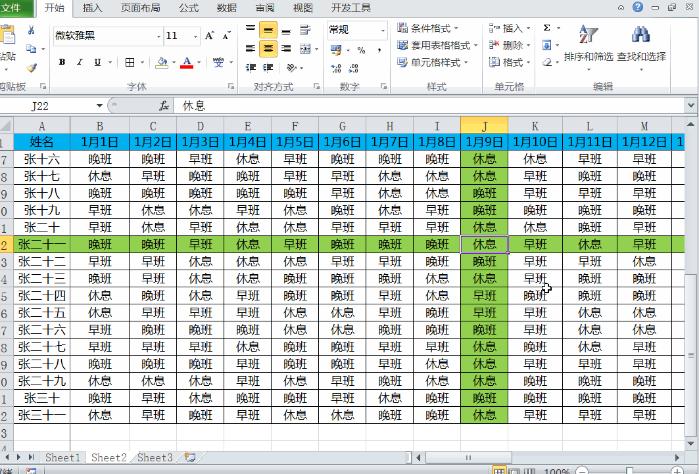Image resolution: width=699 pixels, height=474 pixels.
Task: Click the zoom slider handle
Action: (629, 471)
